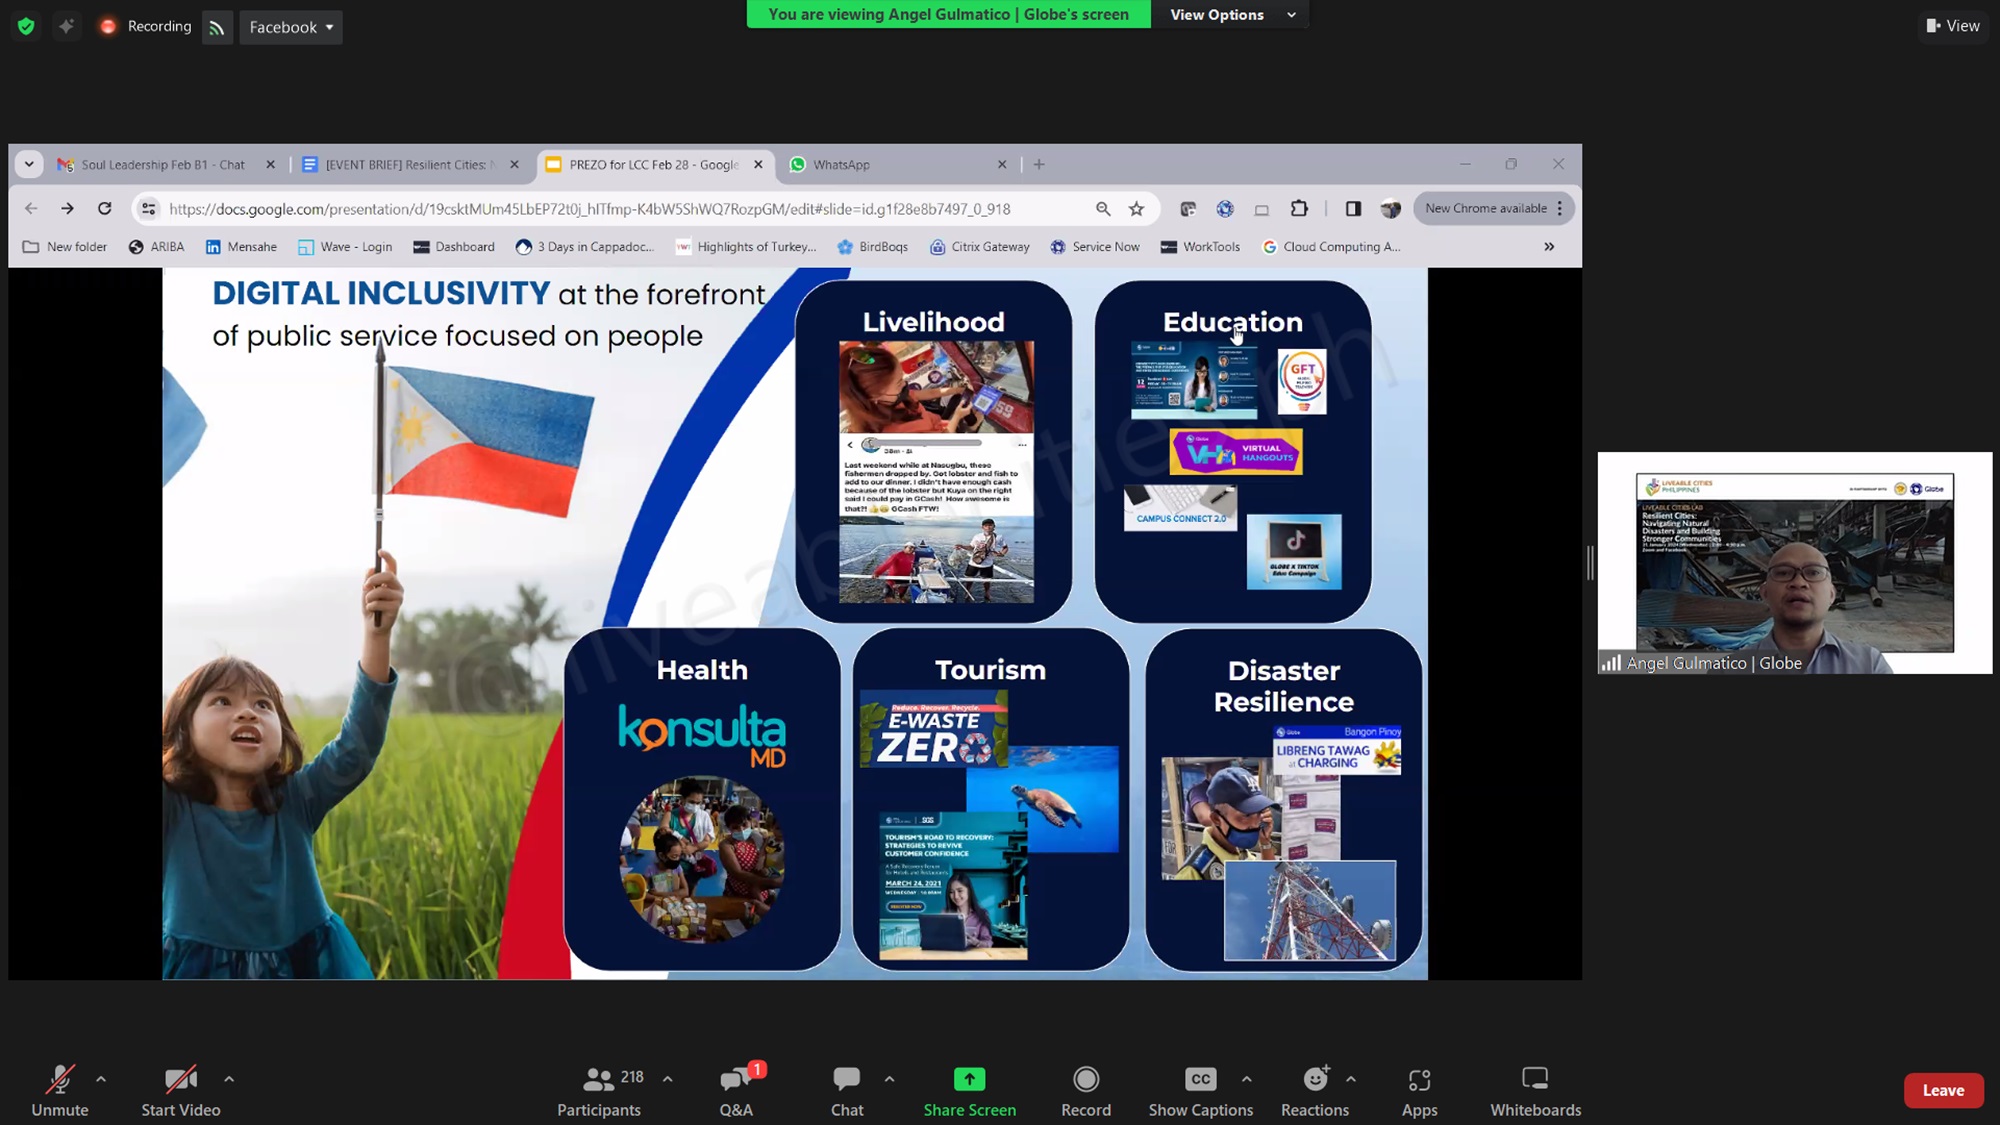Open Zoom Apps

[1419, 1091]
